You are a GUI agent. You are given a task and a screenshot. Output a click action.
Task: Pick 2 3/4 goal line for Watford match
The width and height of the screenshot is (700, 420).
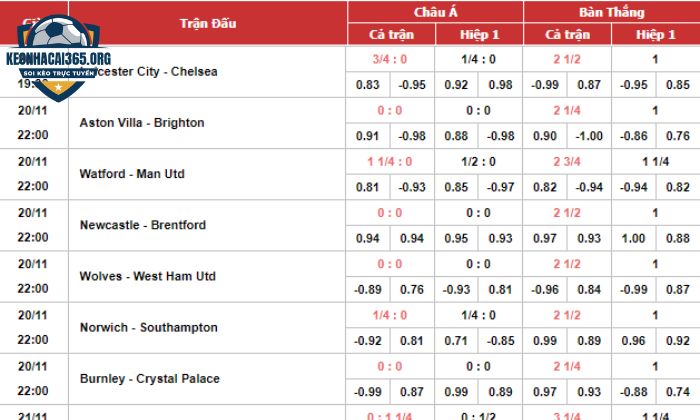567,162
